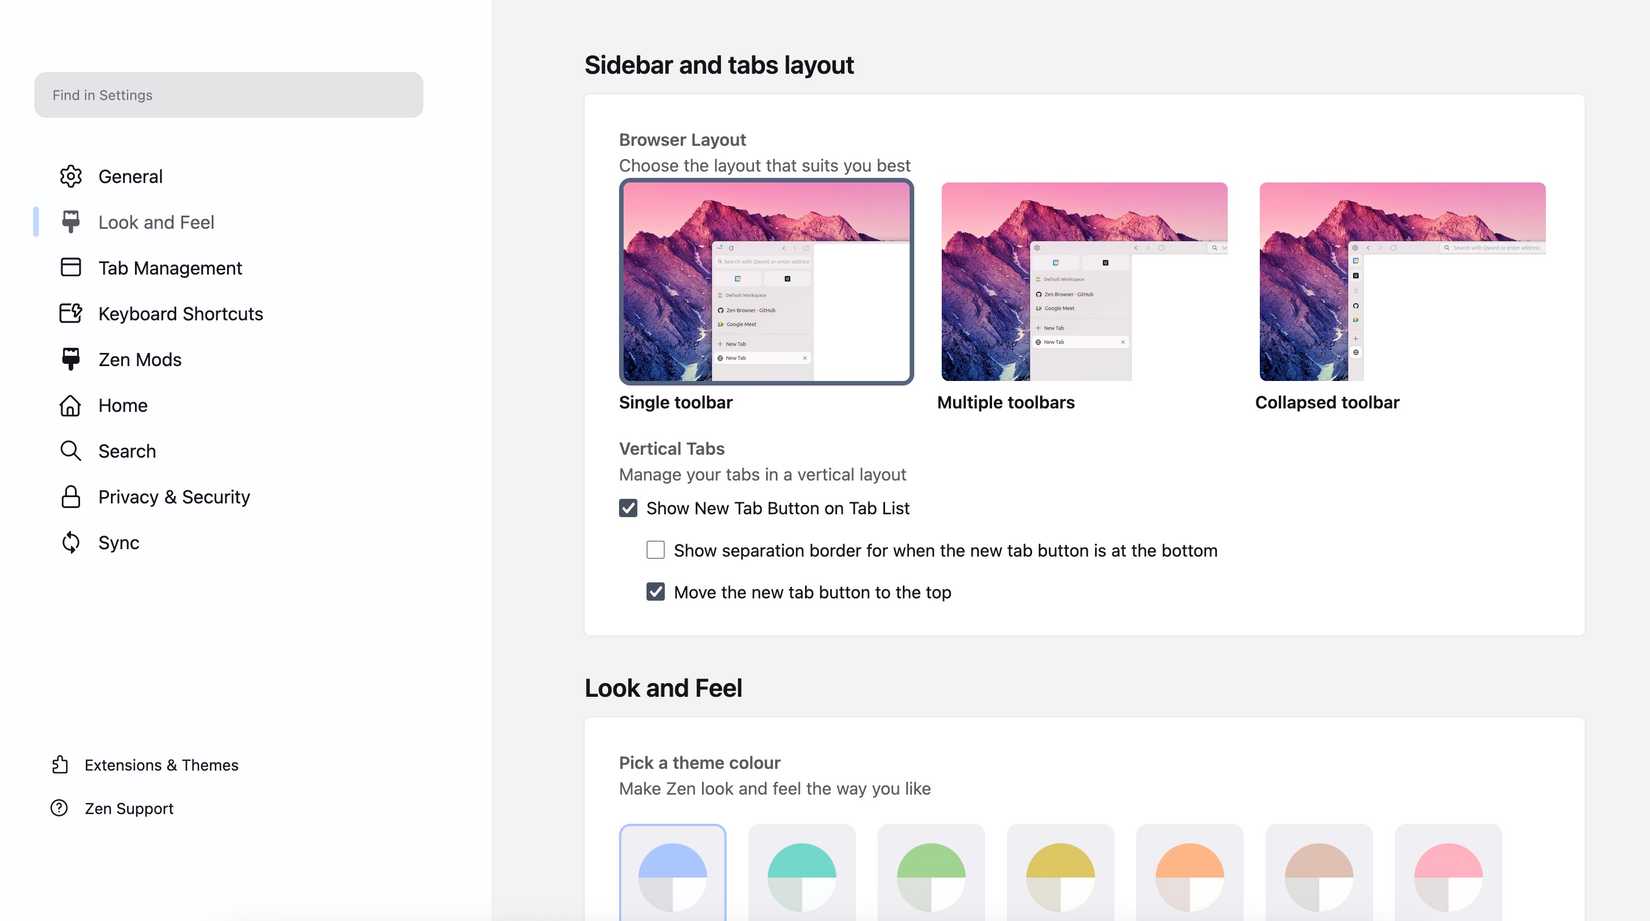
Task: Click the General gear icon
Action: click(x=70, y=177)
